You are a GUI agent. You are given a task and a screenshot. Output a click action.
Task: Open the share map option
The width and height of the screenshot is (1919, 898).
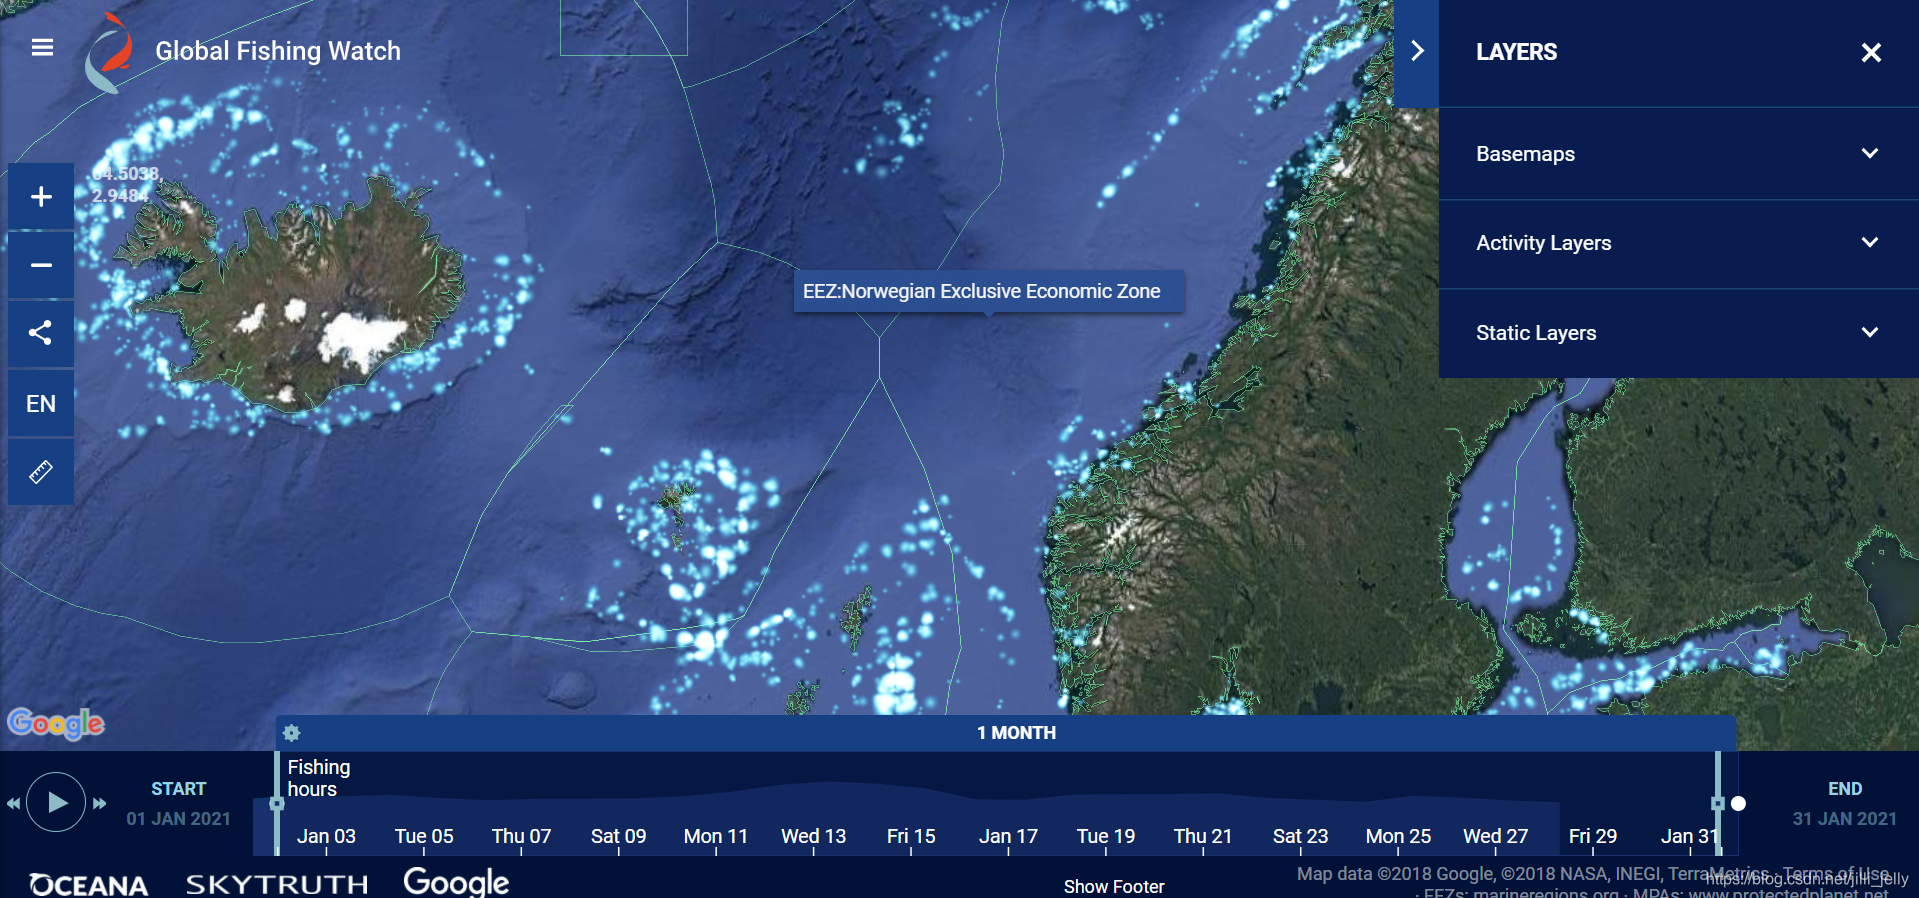pyautogui.click(x=41, y=333)
